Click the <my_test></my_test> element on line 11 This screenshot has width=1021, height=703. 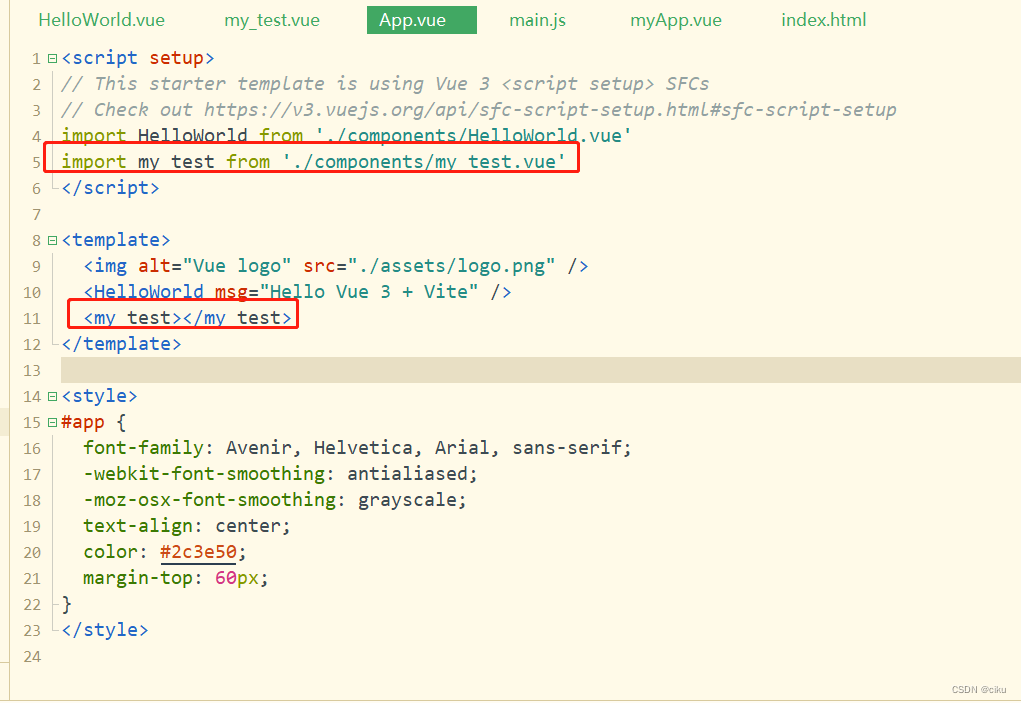coord(188,318)
